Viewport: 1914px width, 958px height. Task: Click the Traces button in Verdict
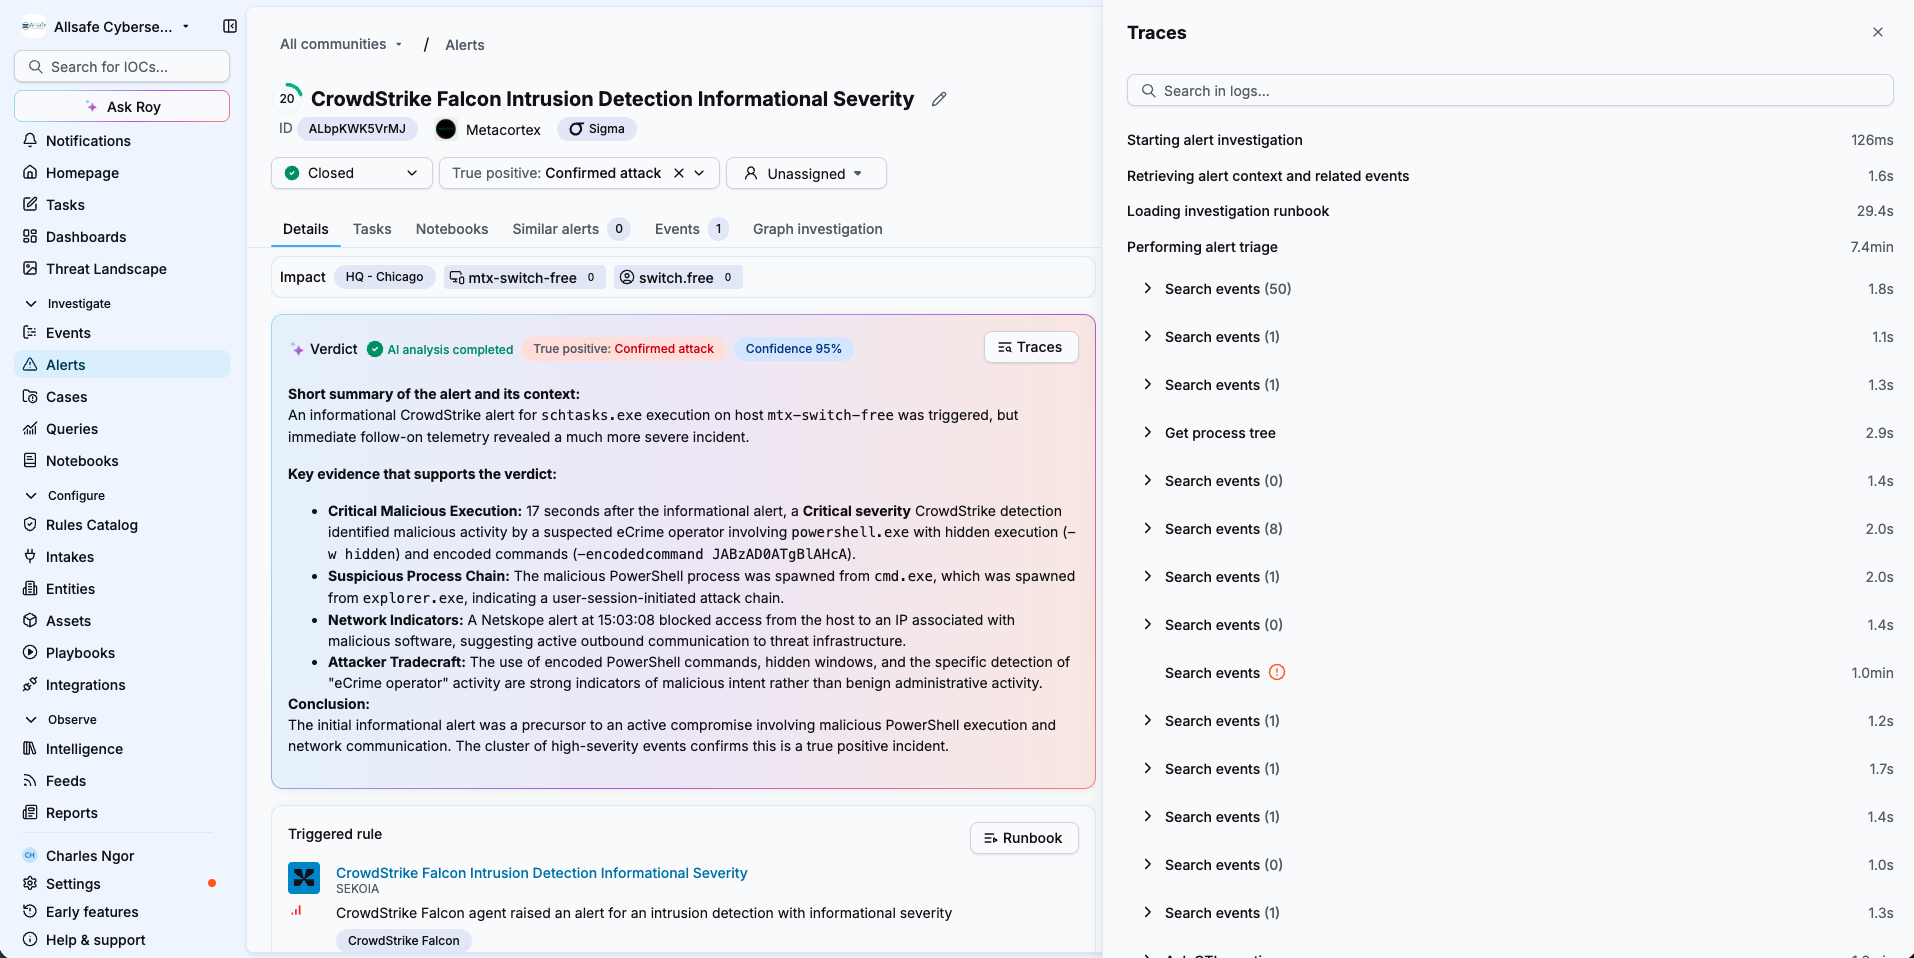coord(1031,347)
